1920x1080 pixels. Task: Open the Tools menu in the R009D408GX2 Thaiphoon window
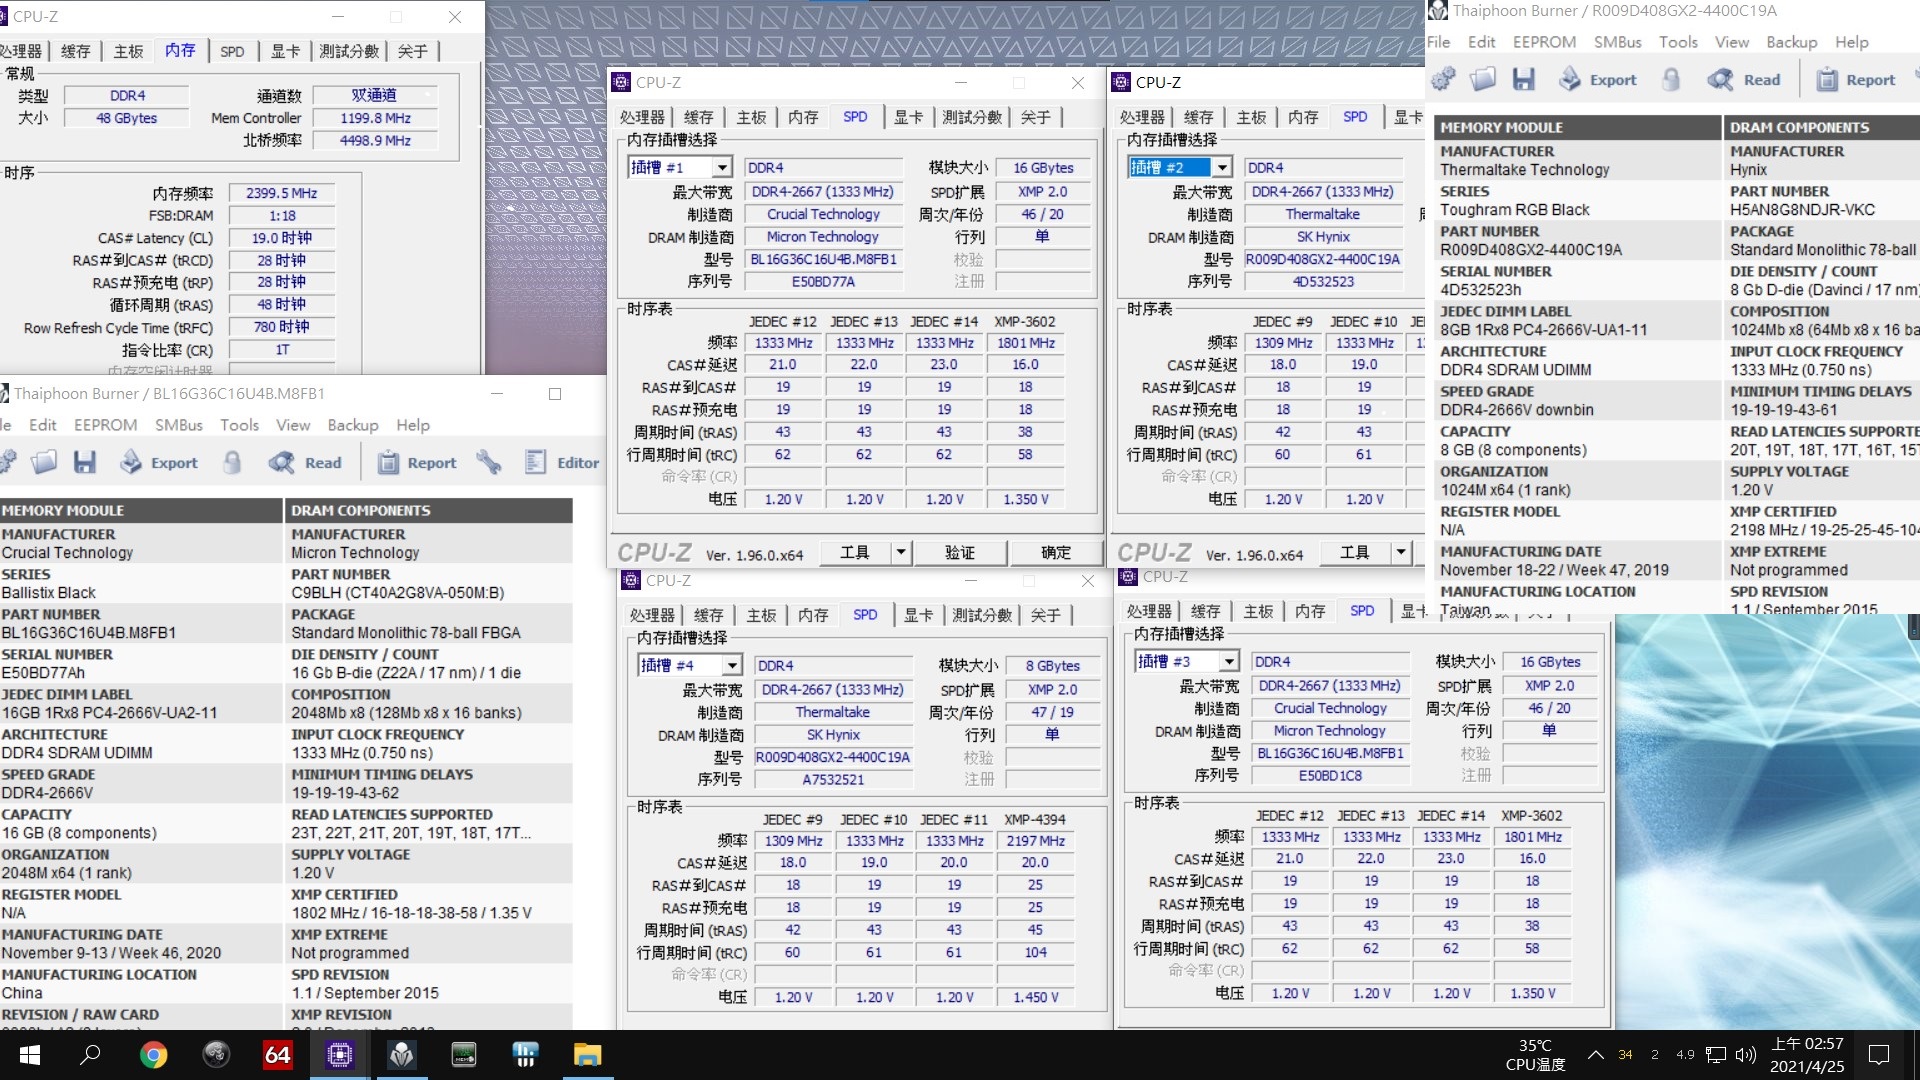1678,42
